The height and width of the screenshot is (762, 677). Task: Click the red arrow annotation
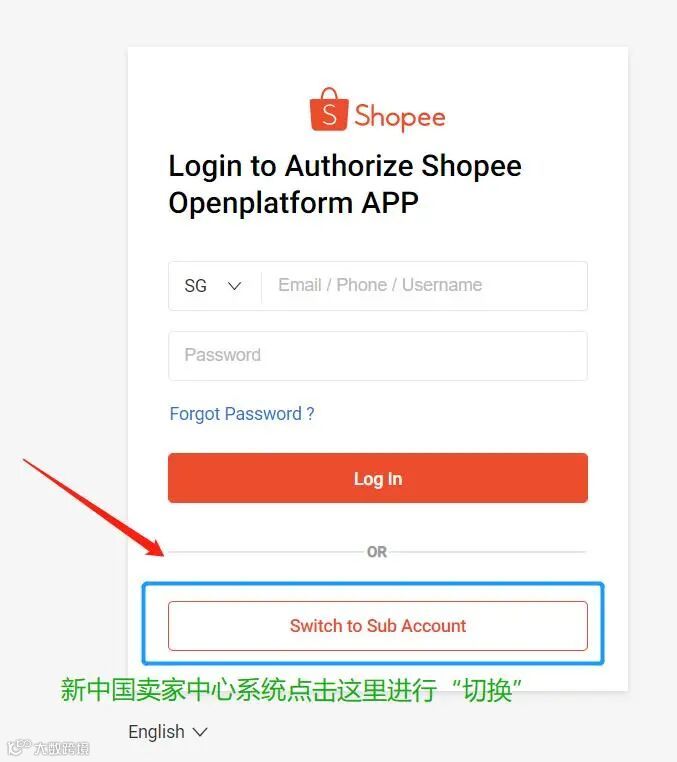click(92, 506)
